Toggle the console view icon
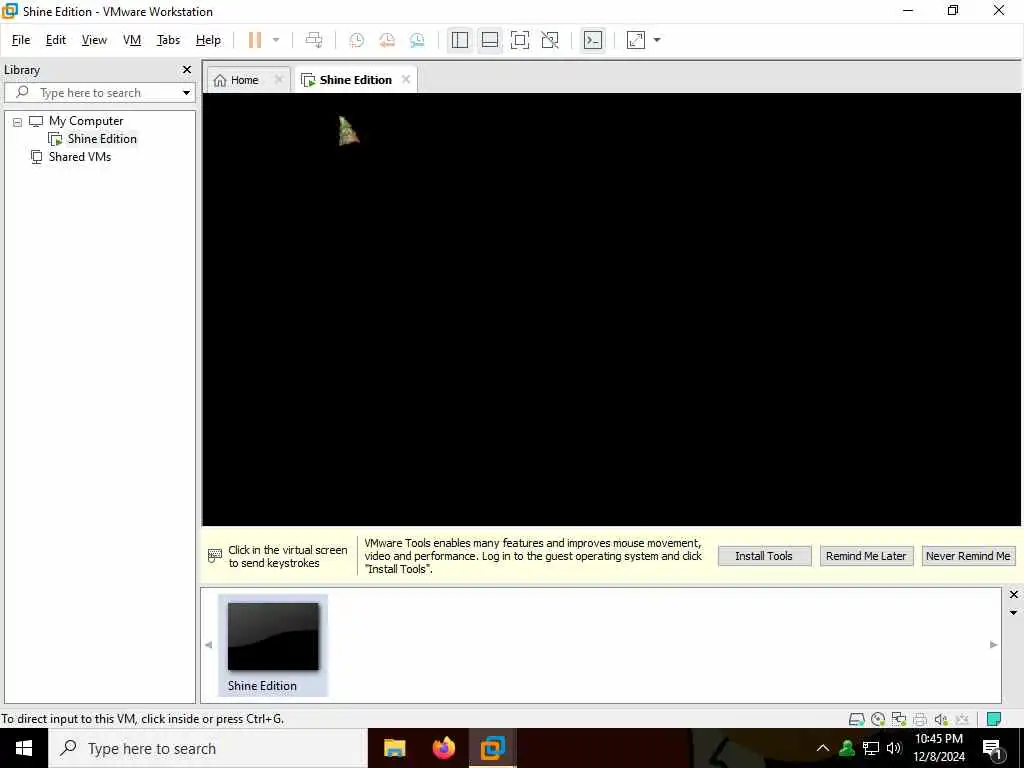This screenshot has width=1024, height=768. coord(592,40)
